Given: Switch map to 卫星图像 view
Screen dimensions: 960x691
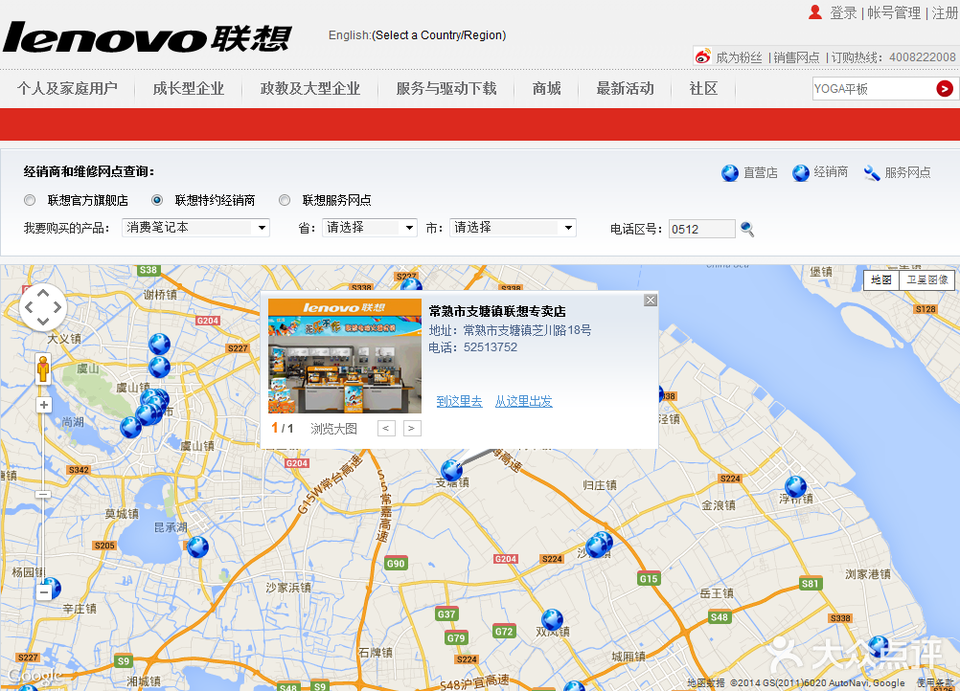Looking at the screenshot, I should [x=927, y=280].
